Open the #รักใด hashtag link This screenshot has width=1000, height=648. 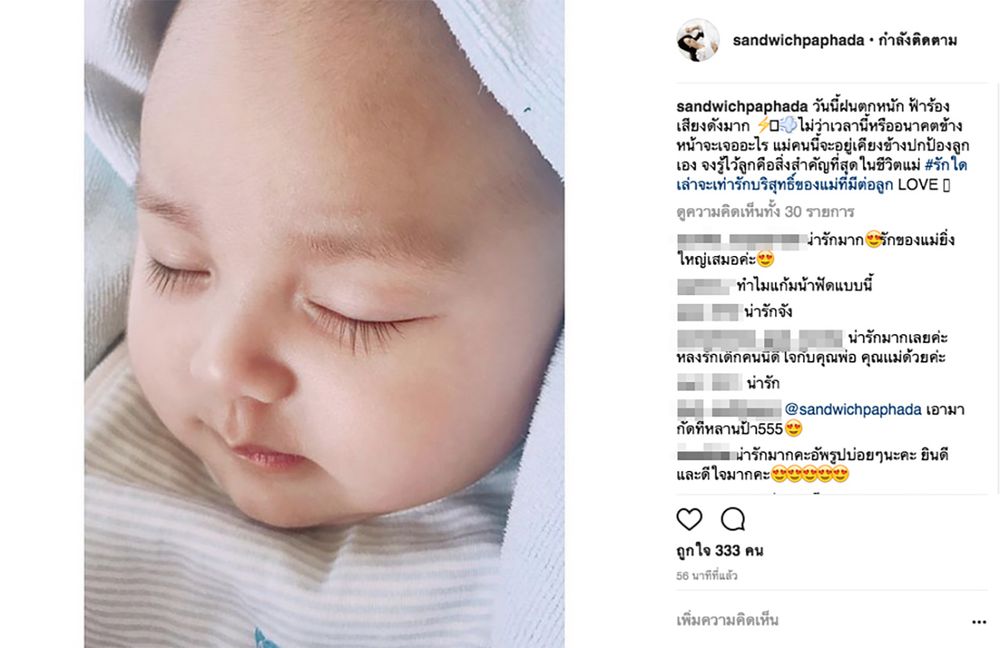pyautogui.click(x=945, y=165)
